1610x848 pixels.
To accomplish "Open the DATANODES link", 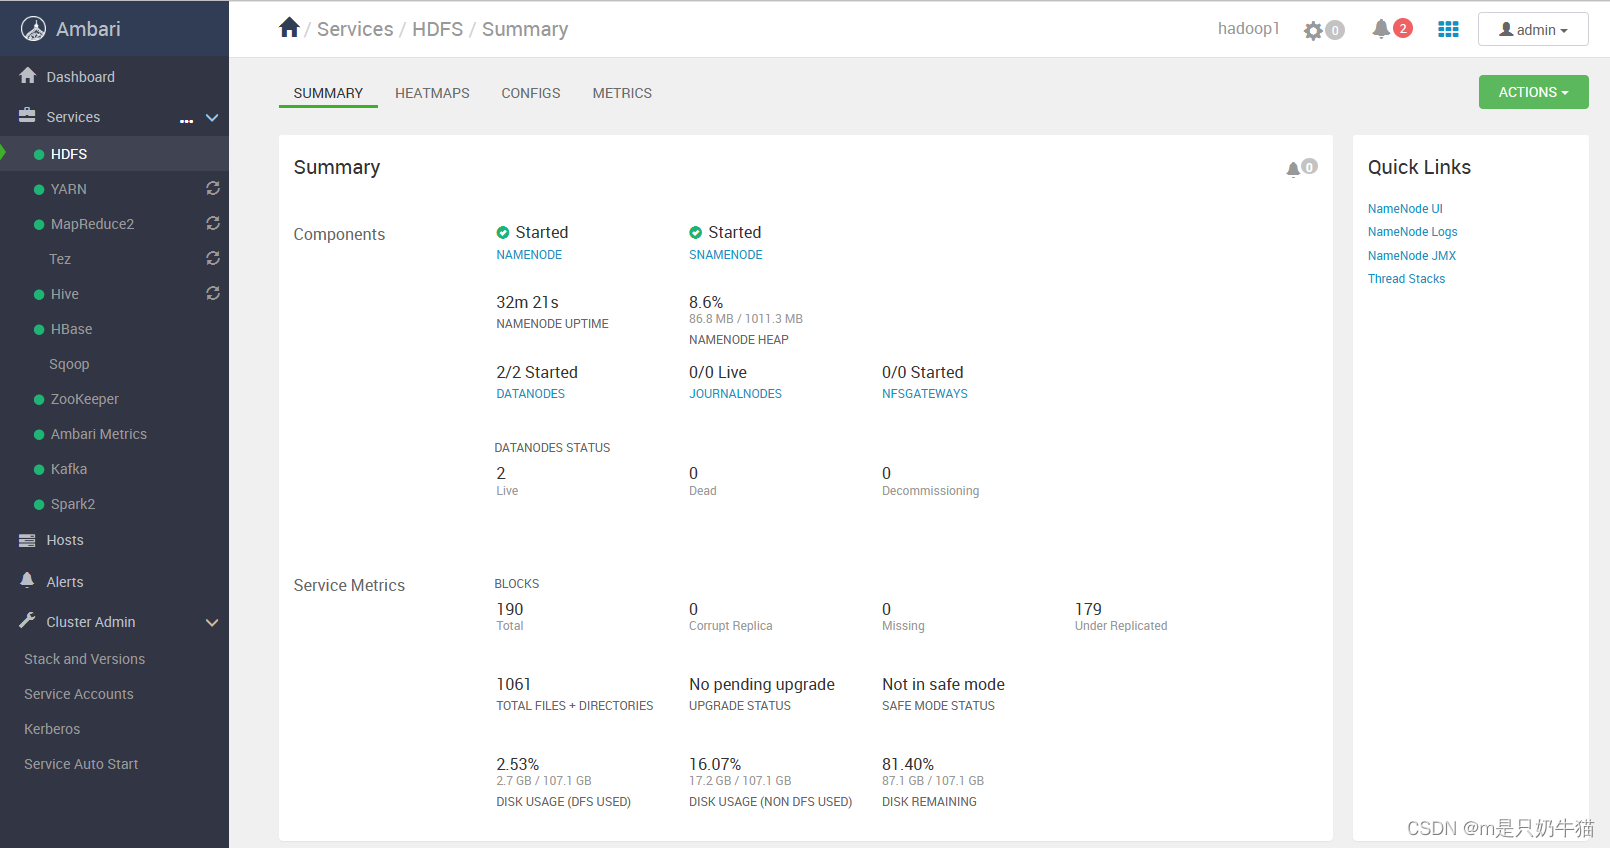I will point(530,394).
